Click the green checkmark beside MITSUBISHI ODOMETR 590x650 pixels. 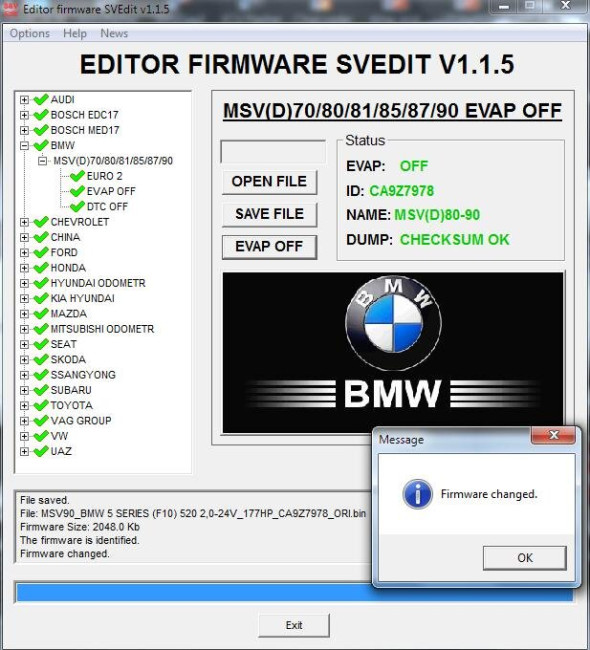tap(41, 329)
